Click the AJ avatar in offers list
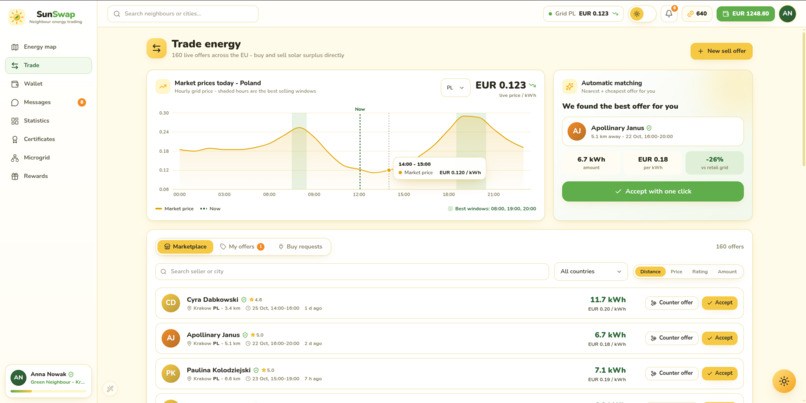Viewport: 806px width, 403px height. coord(171,338)
